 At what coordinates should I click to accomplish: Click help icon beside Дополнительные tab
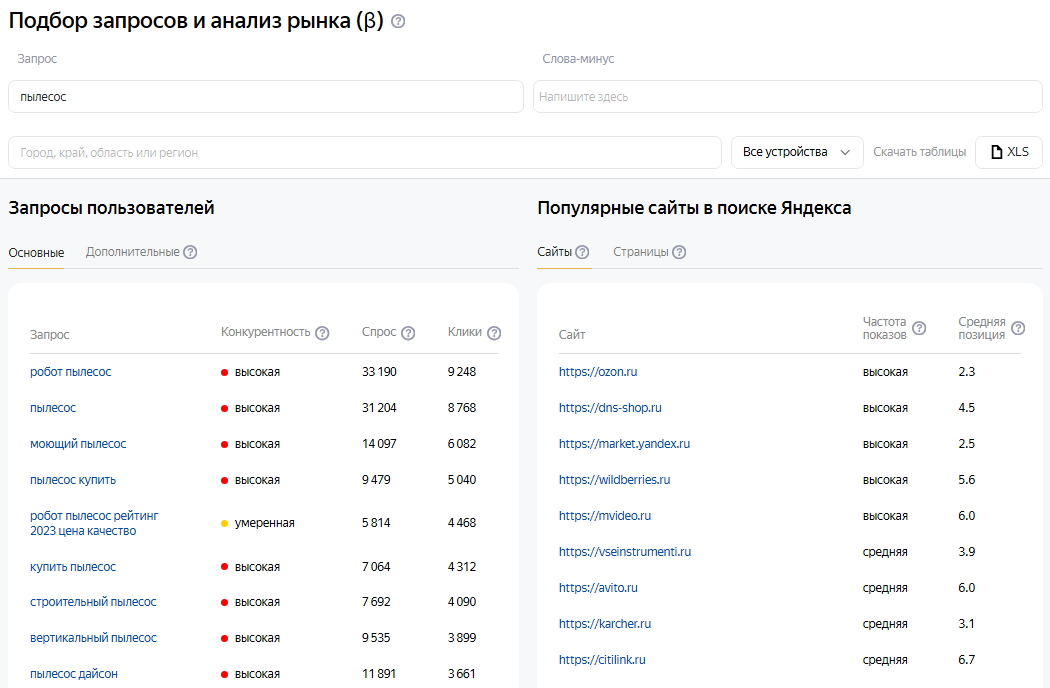(x=190, y=252)
